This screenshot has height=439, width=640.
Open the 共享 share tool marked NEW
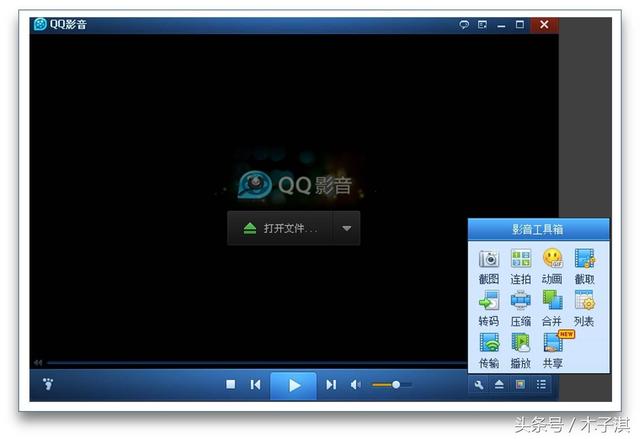click(x=553, y=351)
